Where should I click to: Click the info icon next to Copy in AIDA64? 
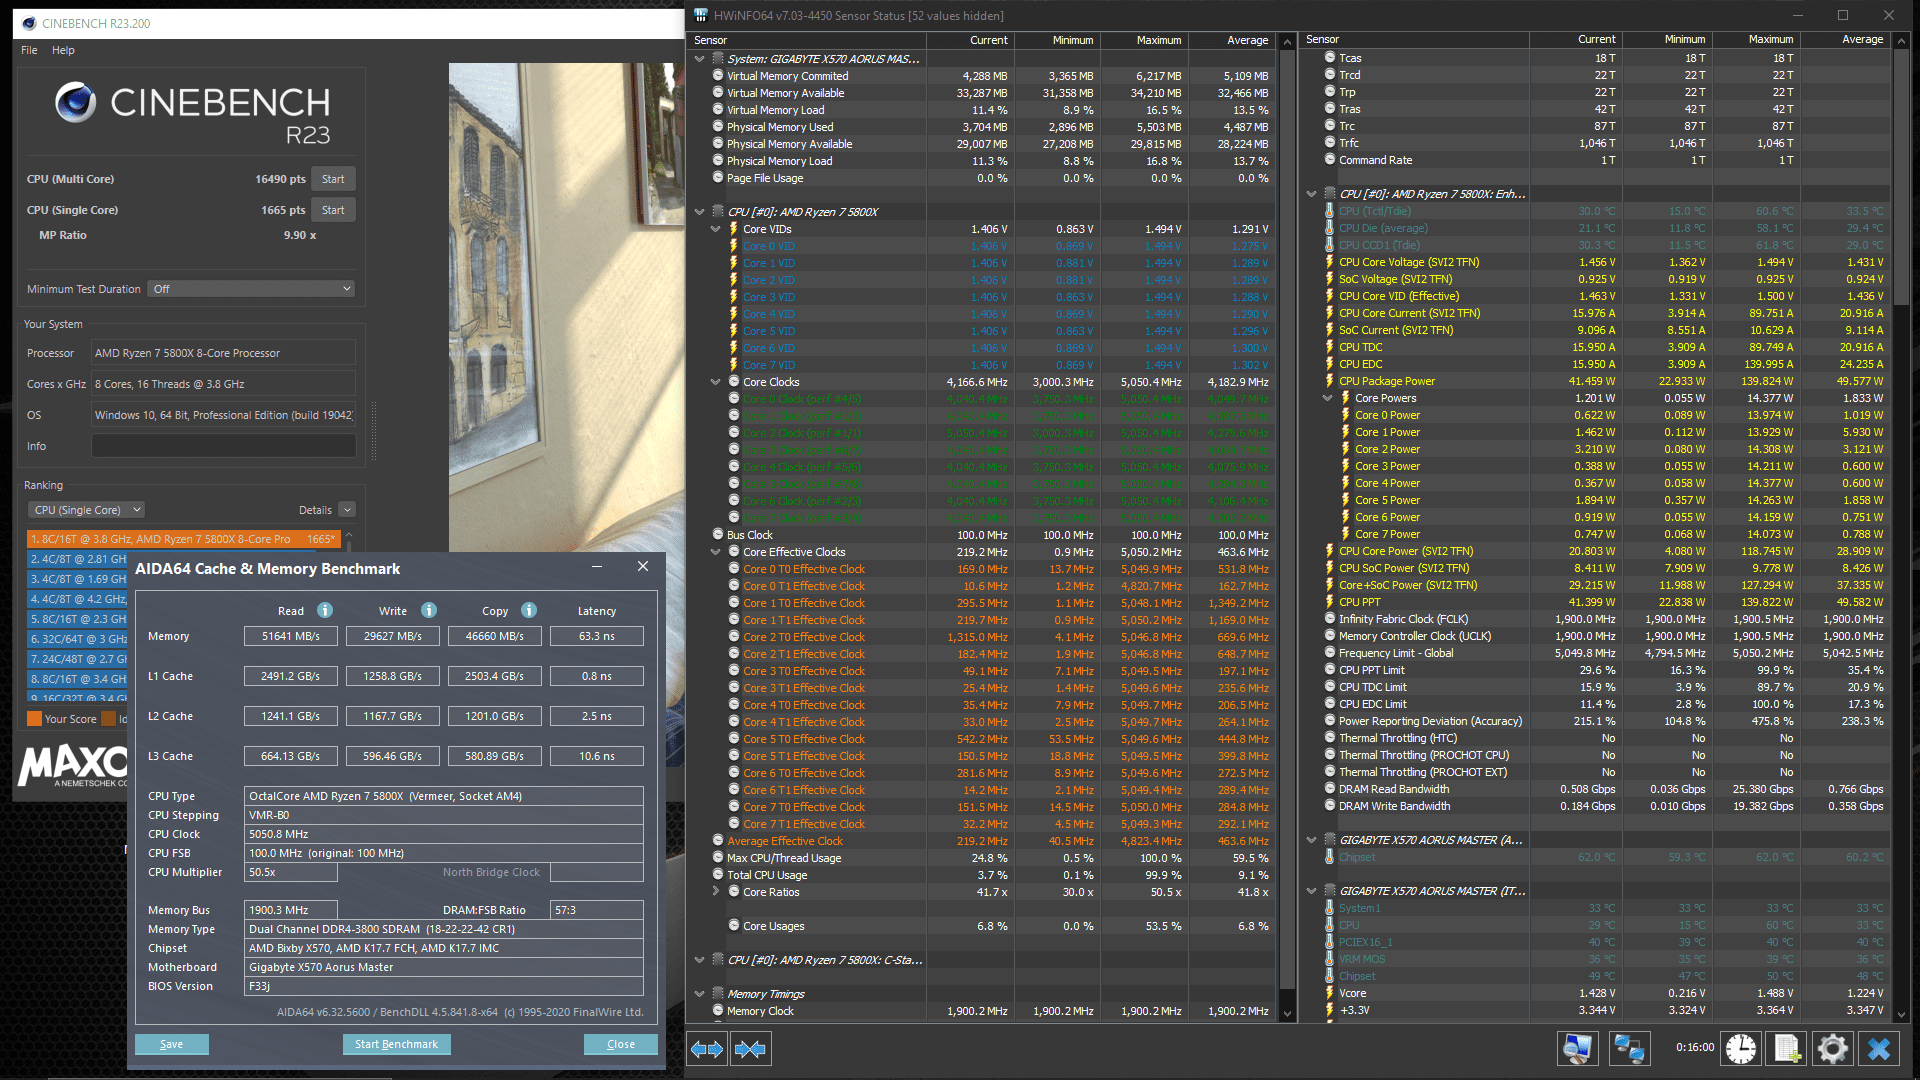pyautogui.click(x=529, y=610)
